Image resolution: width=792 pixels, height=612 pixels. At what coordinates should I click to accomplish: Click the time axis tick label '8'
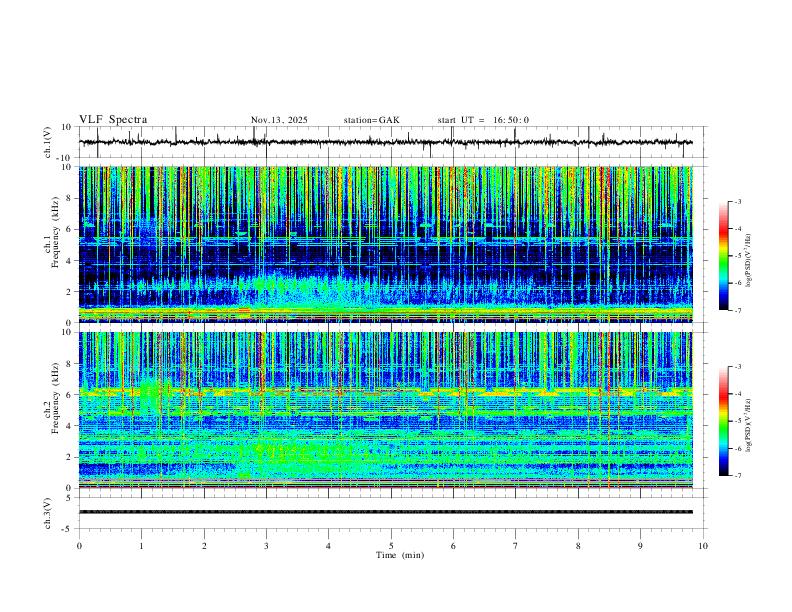tap(578, 546)
